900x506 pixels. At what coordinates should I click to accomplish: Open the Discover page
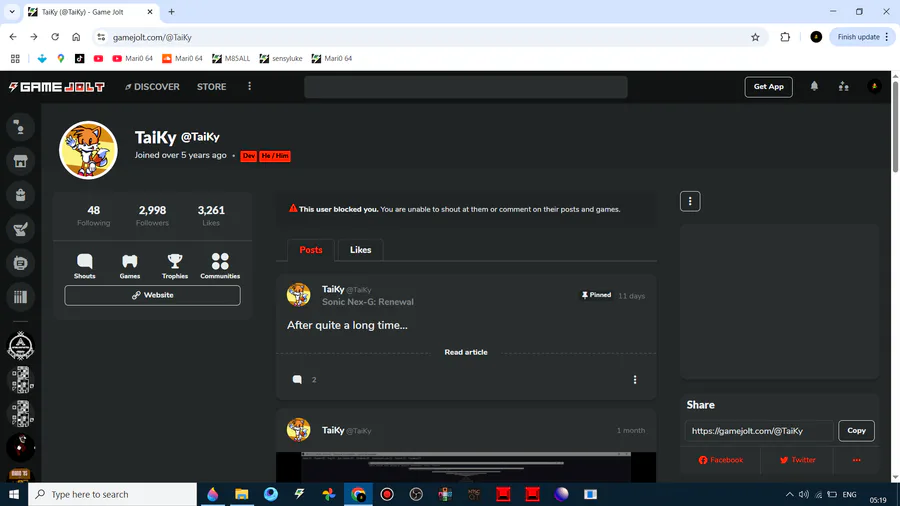click(152, 87)
